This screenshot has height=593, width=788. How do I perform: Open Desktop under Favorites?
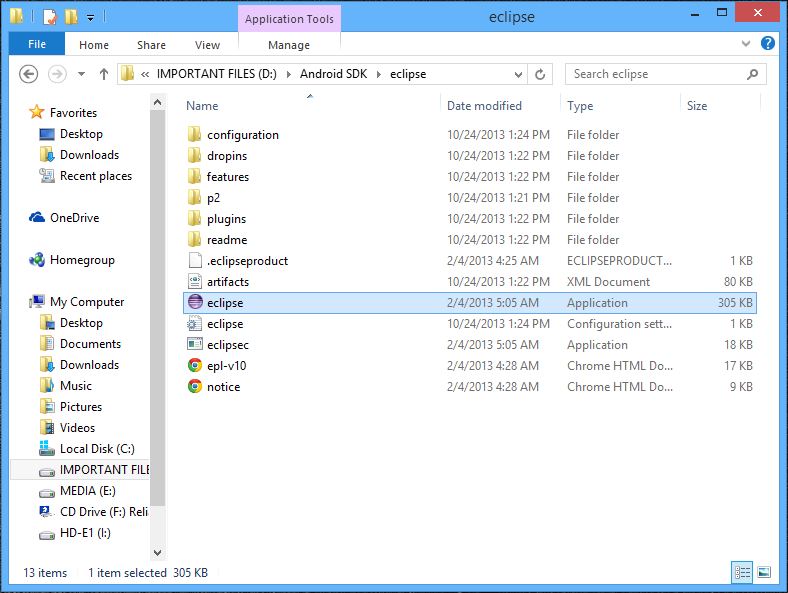tap(81, 134)
